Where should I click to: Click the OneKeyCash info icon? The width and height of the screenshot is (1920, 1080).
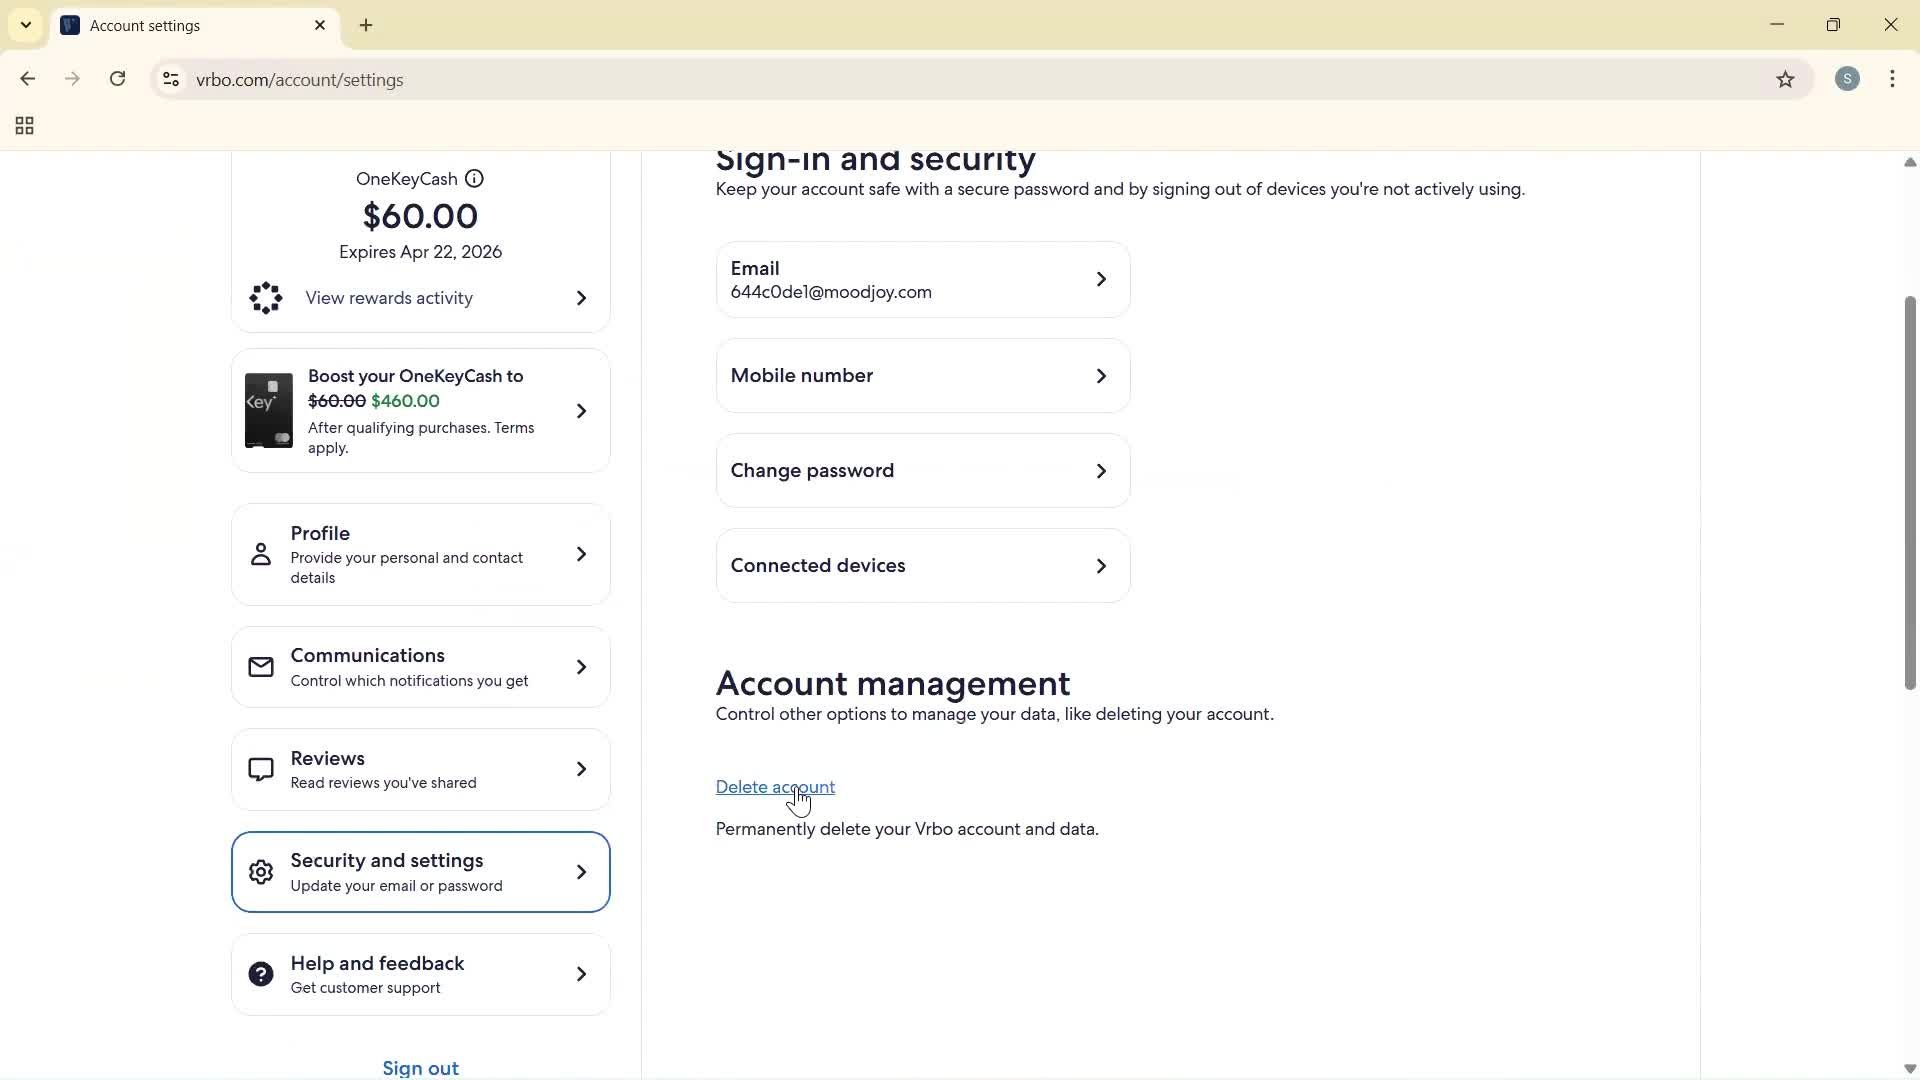(475, 179)
